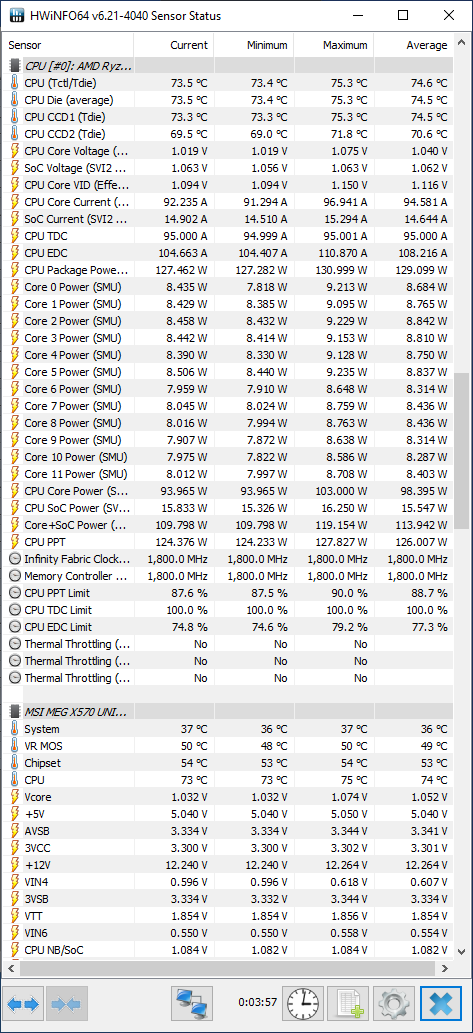Select the CPU Package Power row

(227, 269)
